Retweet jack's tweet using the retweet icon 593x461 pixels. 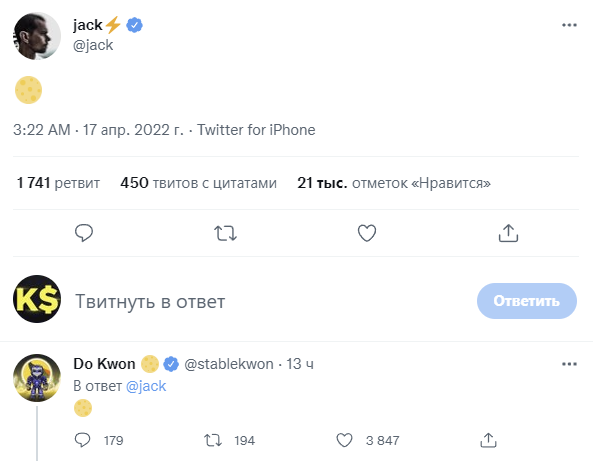pos(225,233)
